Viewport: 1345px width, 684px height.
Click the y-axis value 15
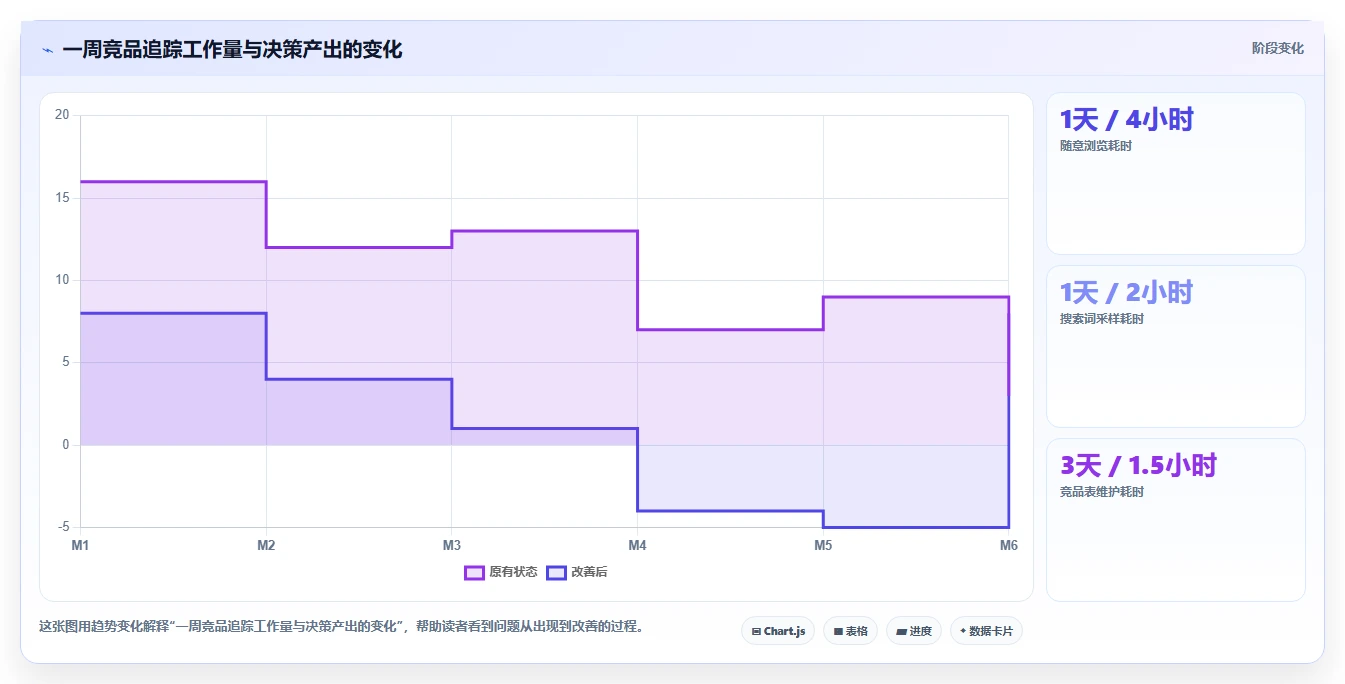point(62,198)
